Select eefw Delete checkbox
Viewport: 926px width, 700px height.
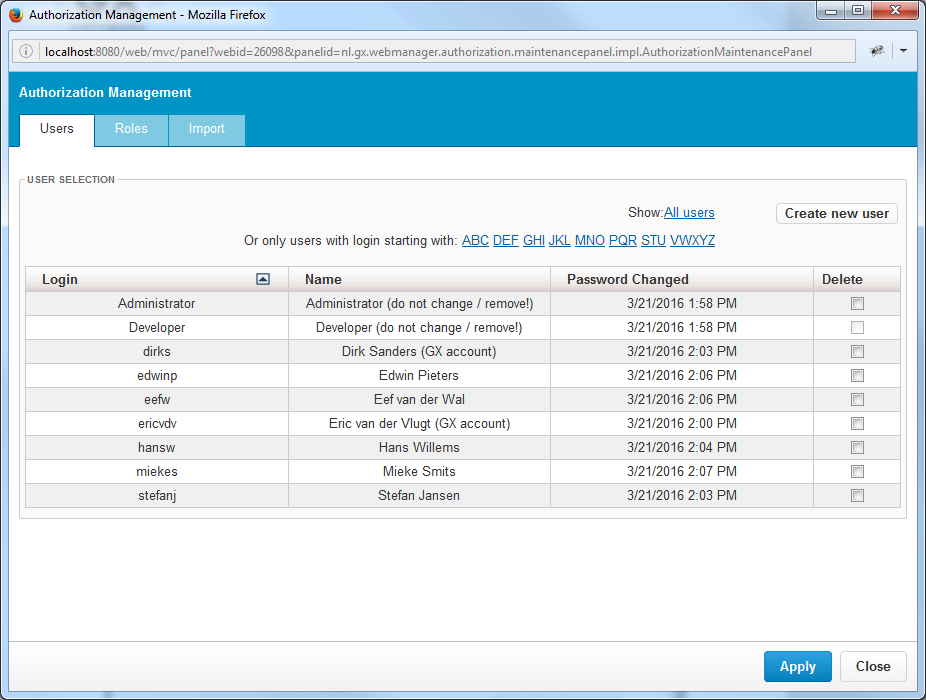[857, 399]
